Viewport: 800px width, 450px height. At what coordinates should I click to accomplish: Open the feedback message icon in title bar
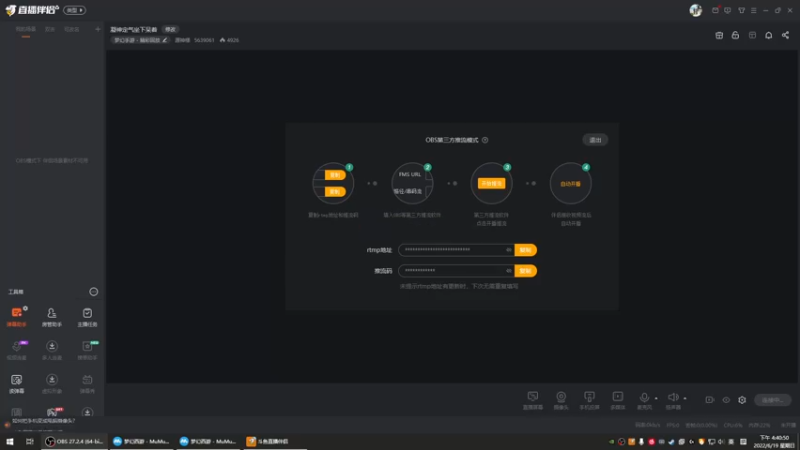click(x=728, y=10)
